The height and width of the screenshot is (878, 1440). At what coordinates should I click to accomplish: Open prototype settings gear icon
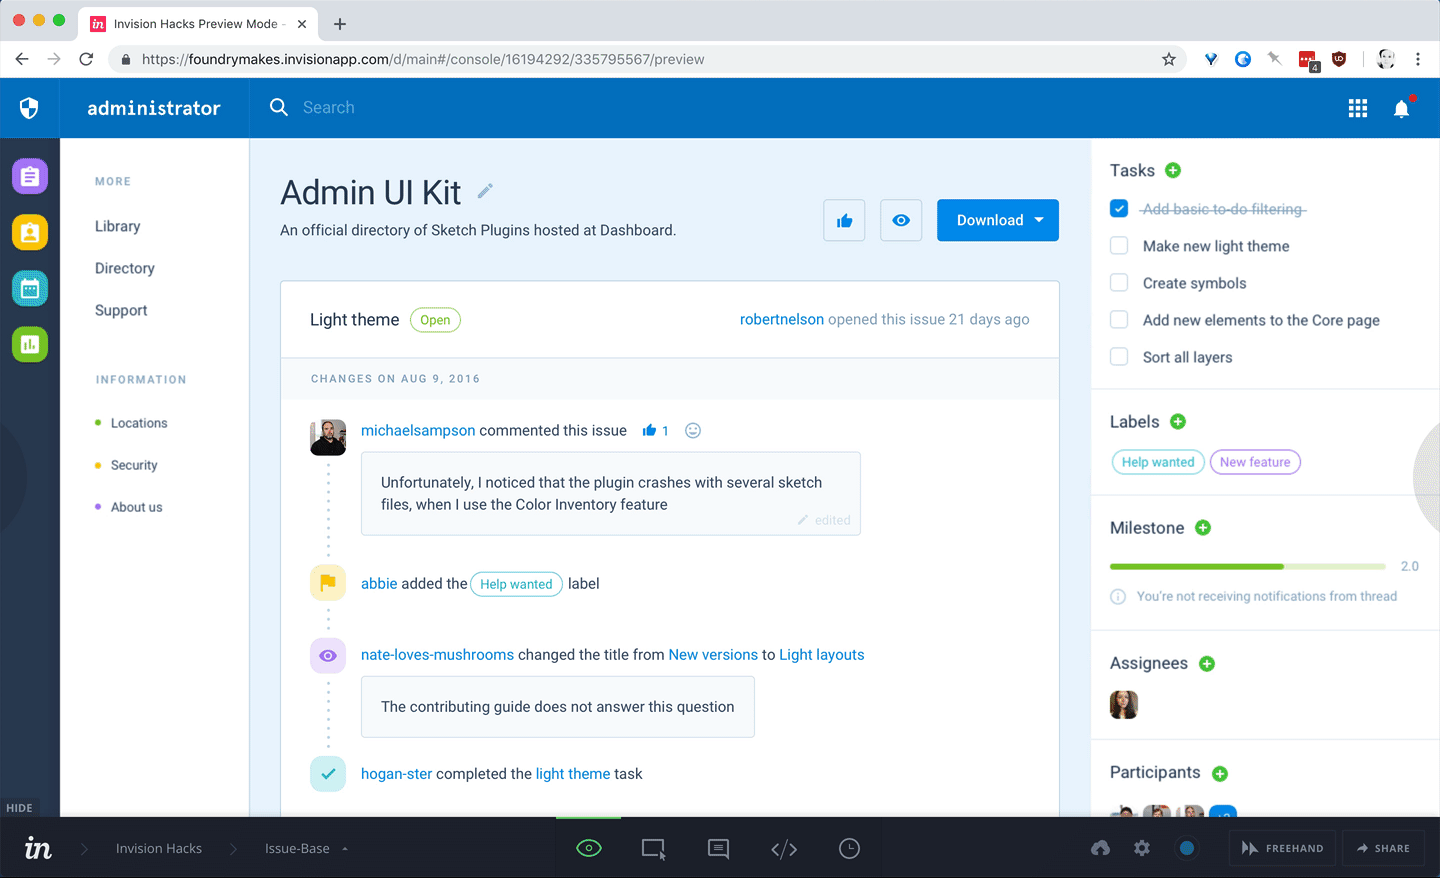click(x=1142, y=848)
